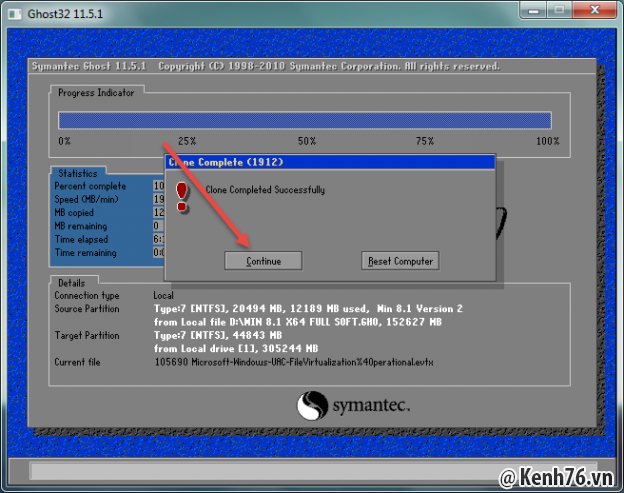Viewport: 624px width, 493px height.
Task: Click the 'Current file' label
Action: point(77,362)
